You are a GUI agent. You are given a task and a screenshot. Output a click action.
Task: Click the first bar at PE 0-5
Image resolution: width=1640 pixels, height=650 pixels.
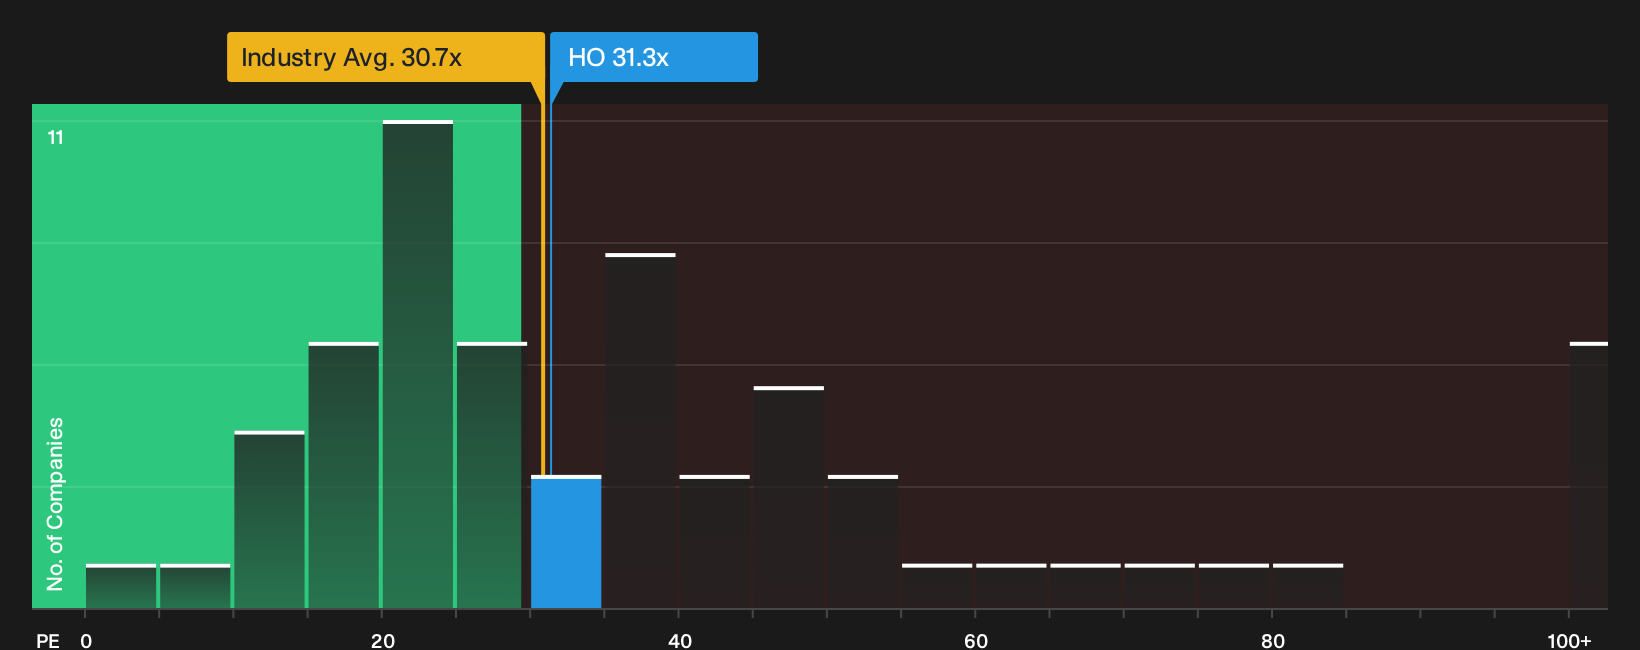coord(121,587)
